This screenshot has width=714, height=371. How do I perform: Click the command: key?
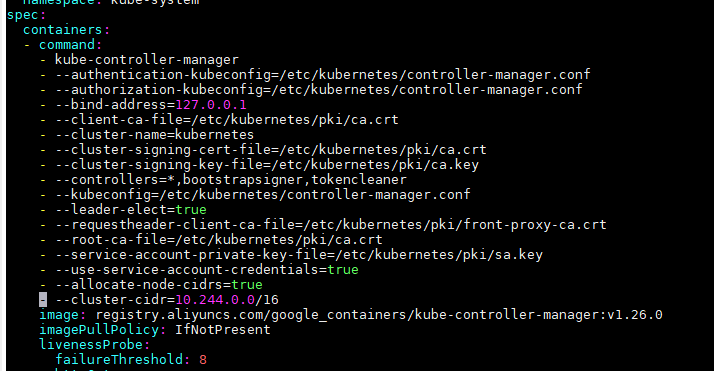point(70,45)
